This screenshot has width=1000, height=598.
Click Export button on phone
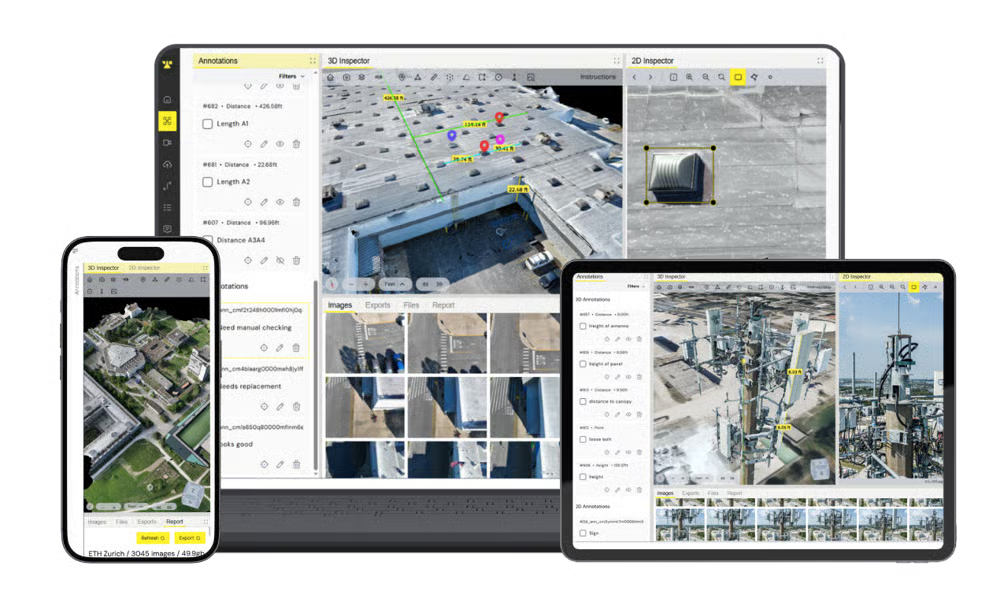click(x=189, y=538)
